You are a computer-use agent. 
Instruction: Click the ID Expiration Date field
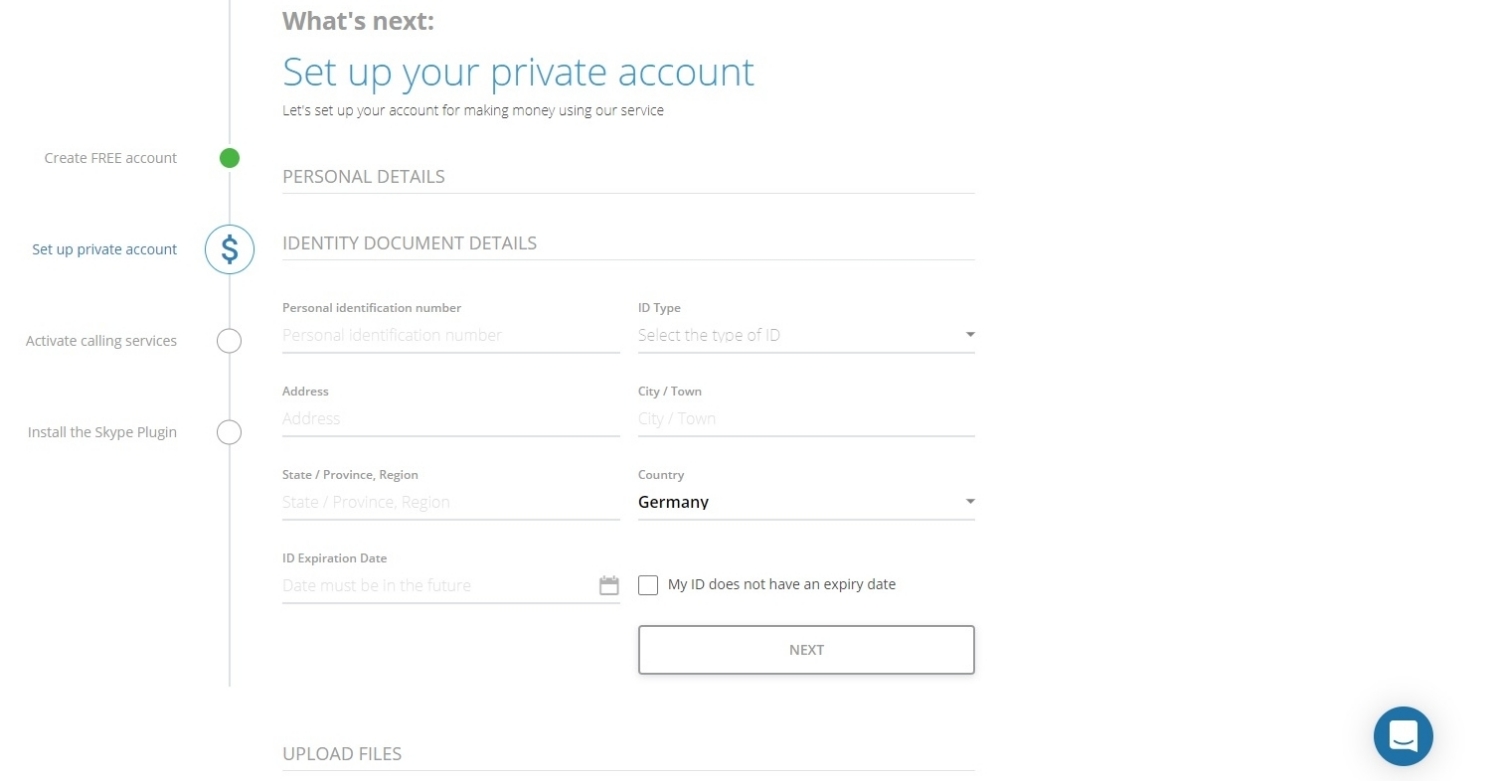[438, 585]
